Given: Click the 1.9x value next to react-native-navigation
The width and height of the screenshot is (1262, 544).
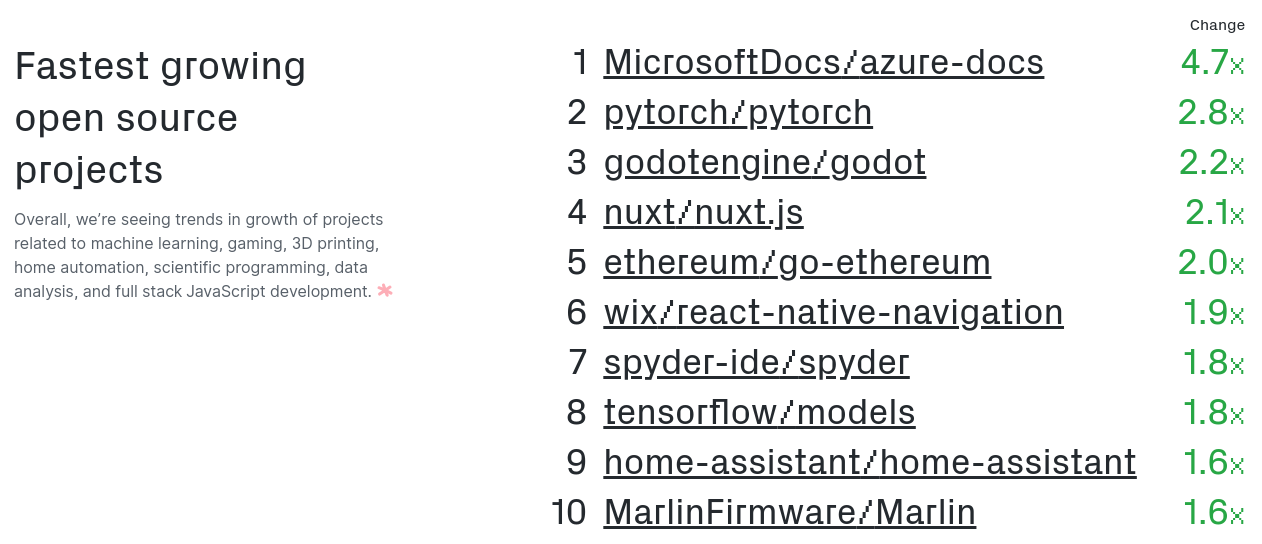Looking at the screenshot, I should (x=1214, y=312).
